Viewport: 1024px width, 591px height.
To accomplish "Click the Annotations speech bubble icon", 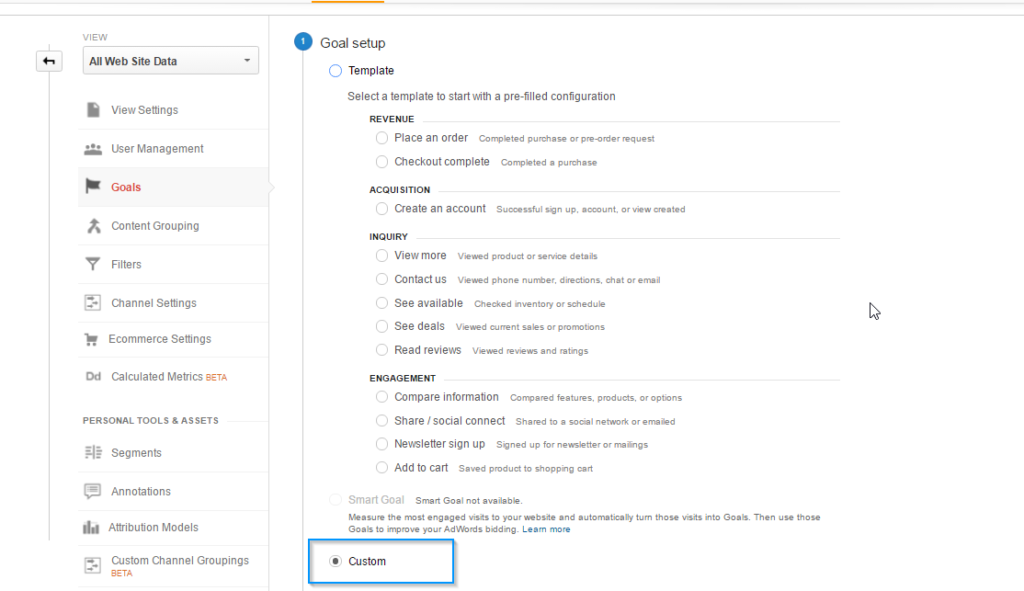I will [x=95, y=490].
